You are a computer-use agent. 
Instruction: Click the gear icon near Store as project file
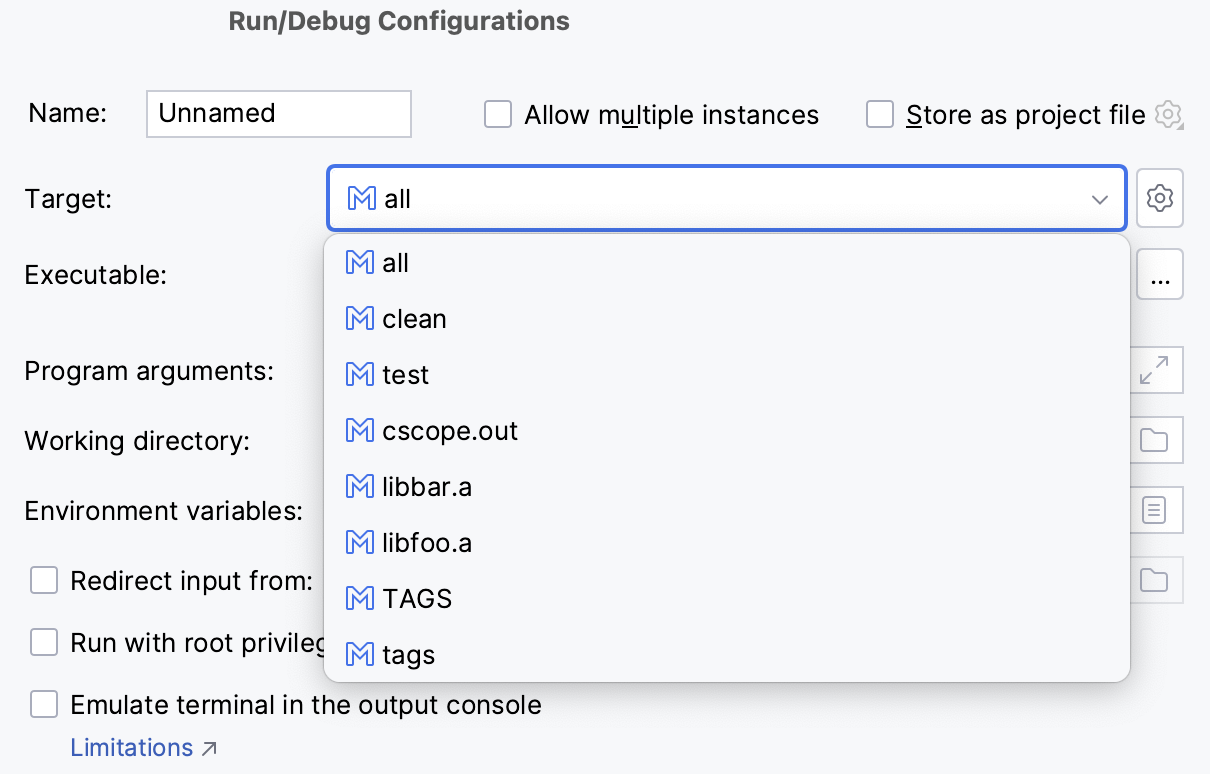click(1168, 114)
